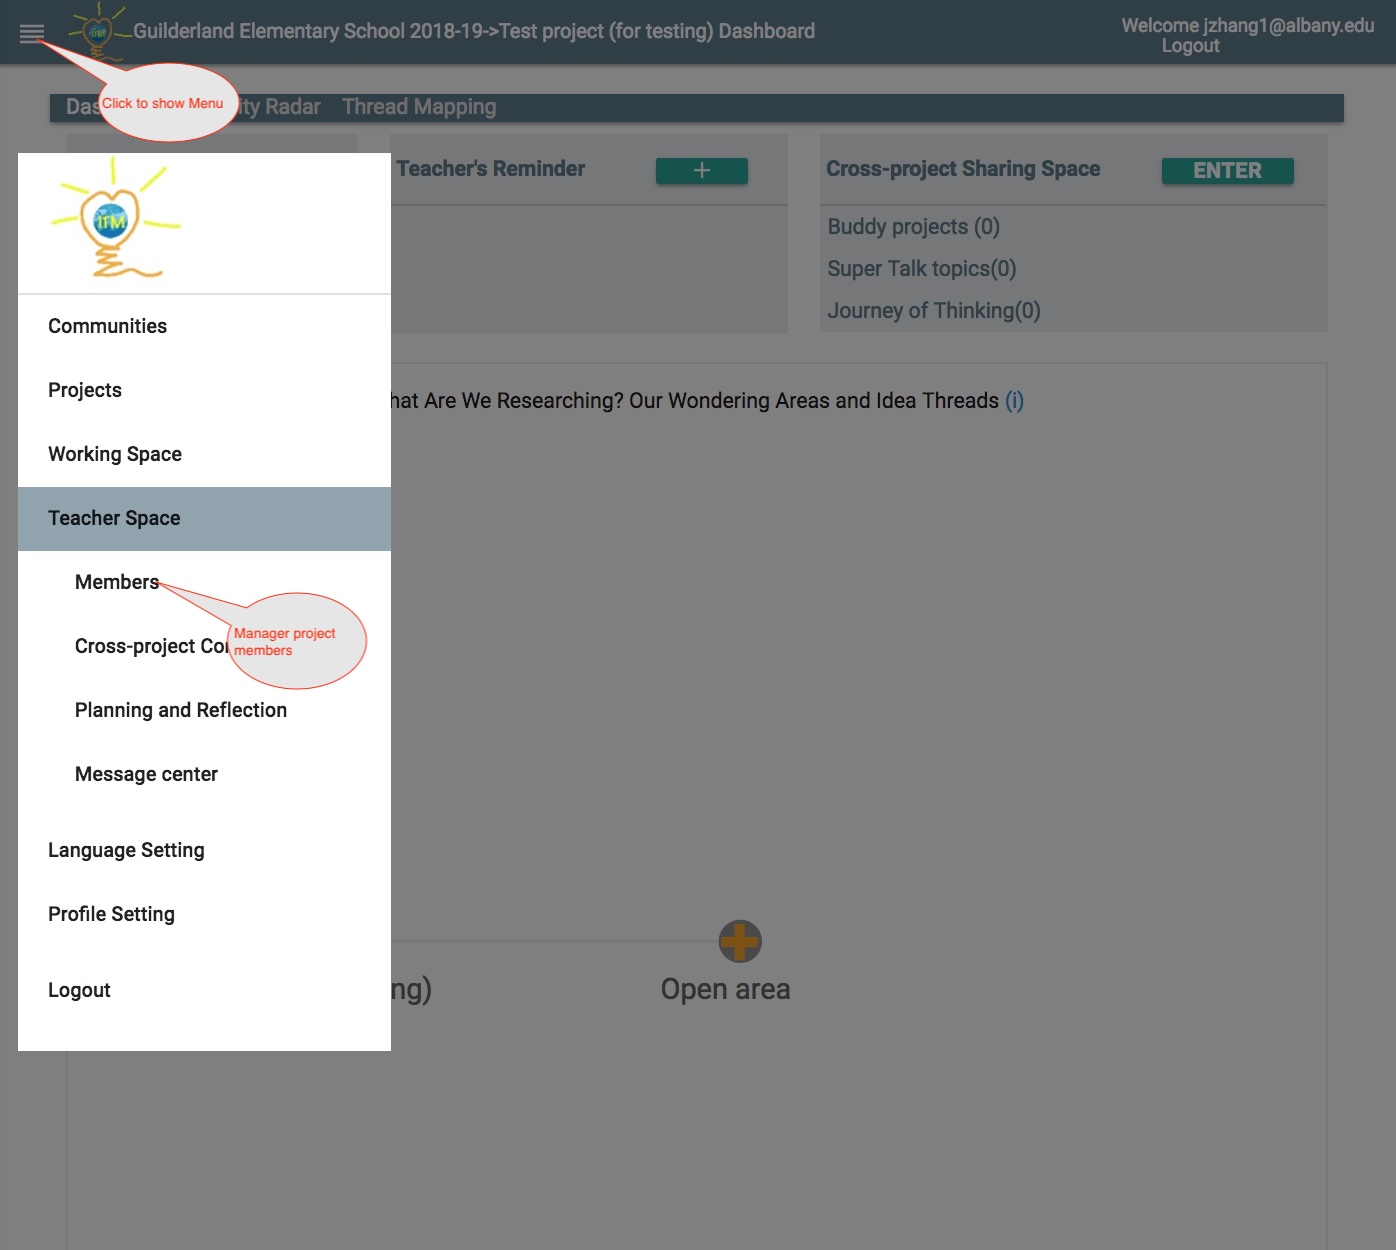Open Projects from the sidebar
Viewport: 1396px width, 1250px height.
point(85,390)
